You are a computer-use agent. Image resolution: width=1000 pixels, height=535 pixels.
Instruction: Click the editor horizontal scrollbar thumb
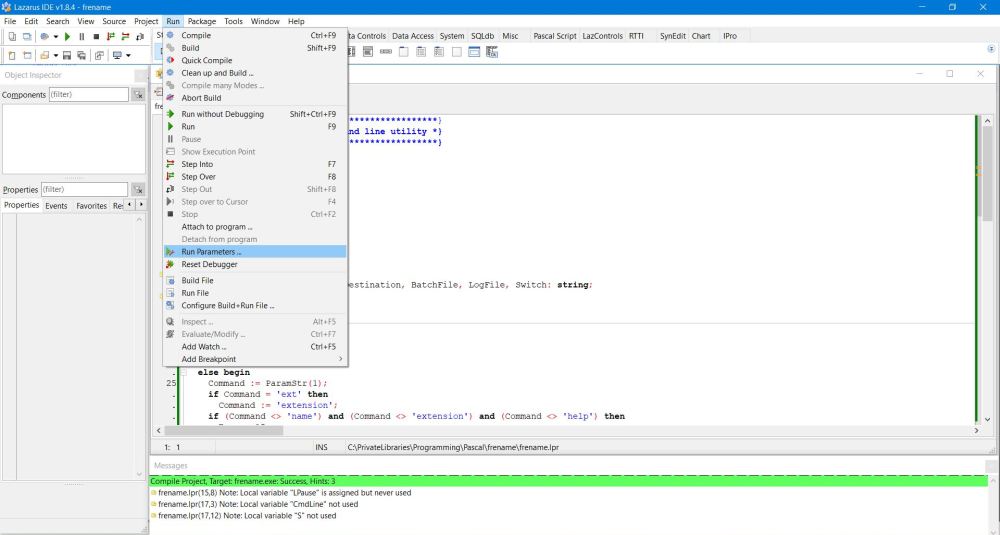[x=223, y=430]
